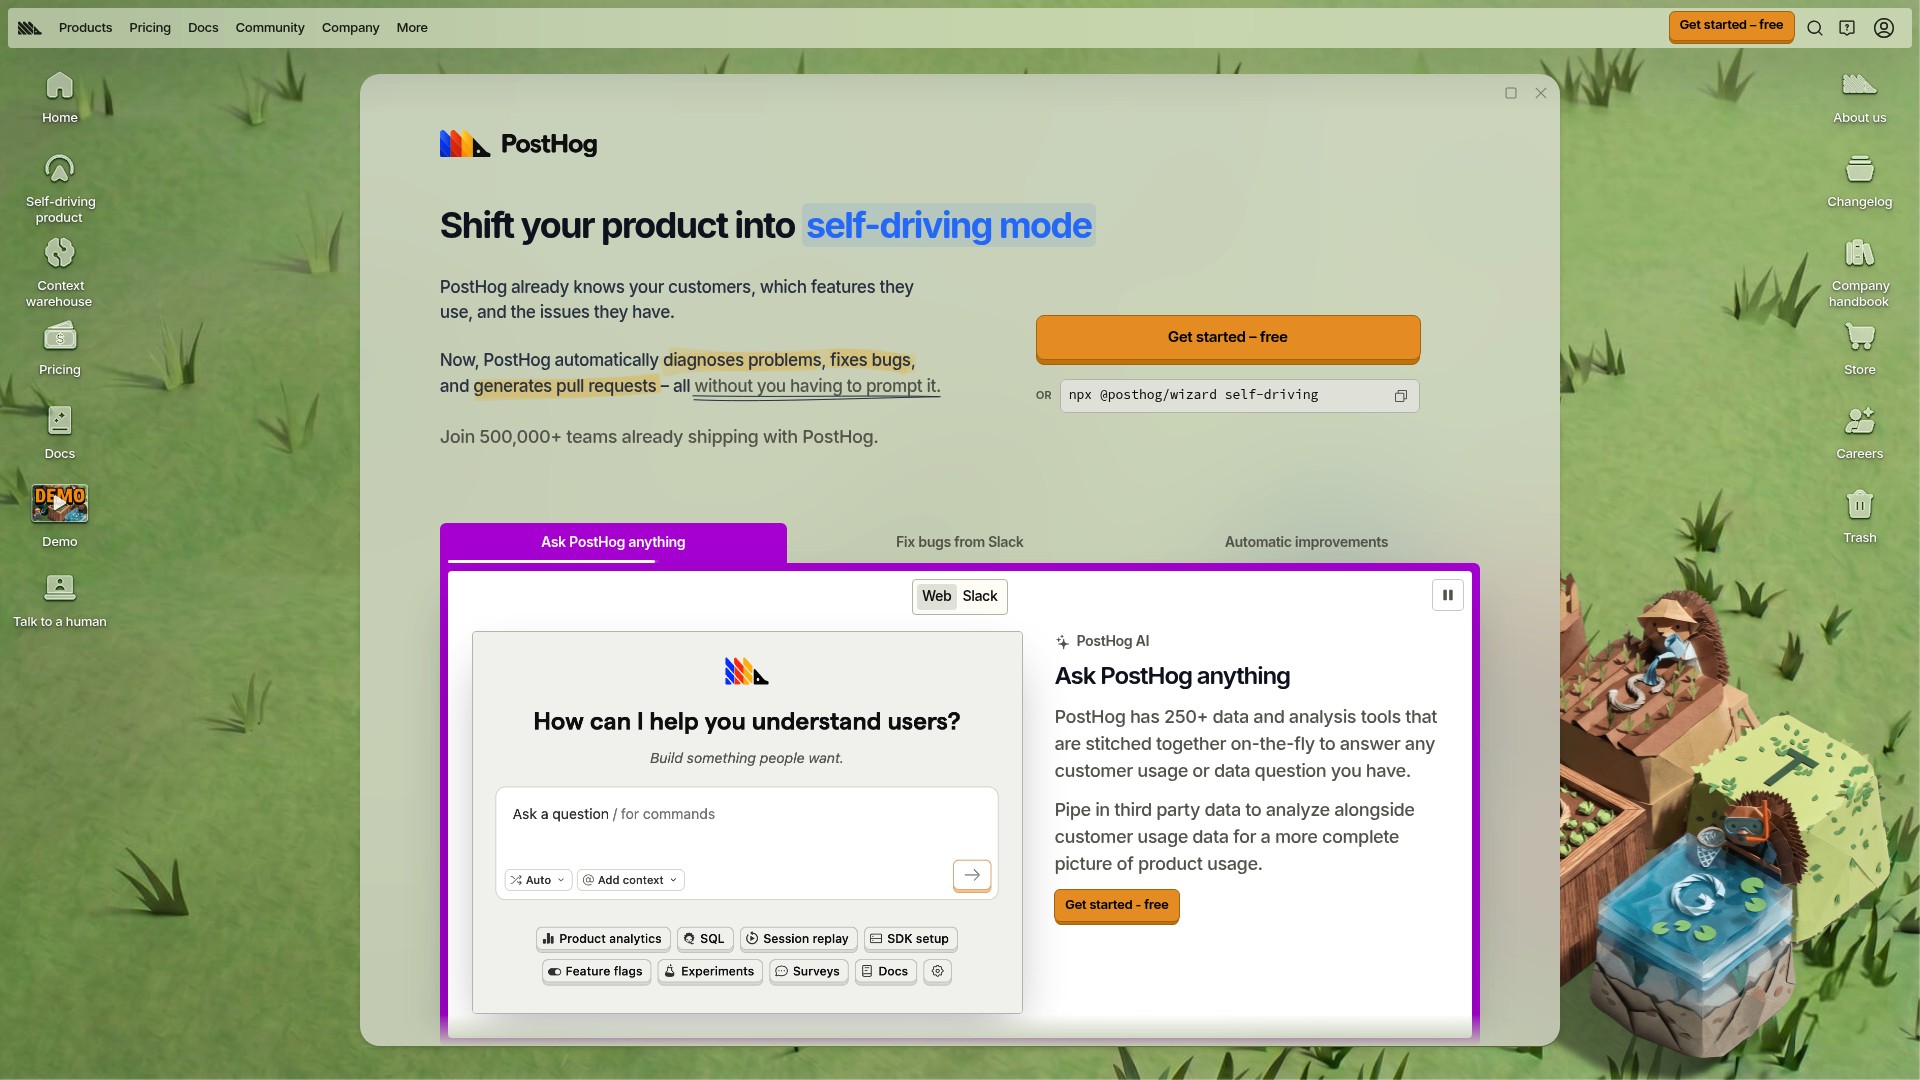Select the Slack view toggle
This screenshot has height=1080, width=1920.
tap(980, 596)
